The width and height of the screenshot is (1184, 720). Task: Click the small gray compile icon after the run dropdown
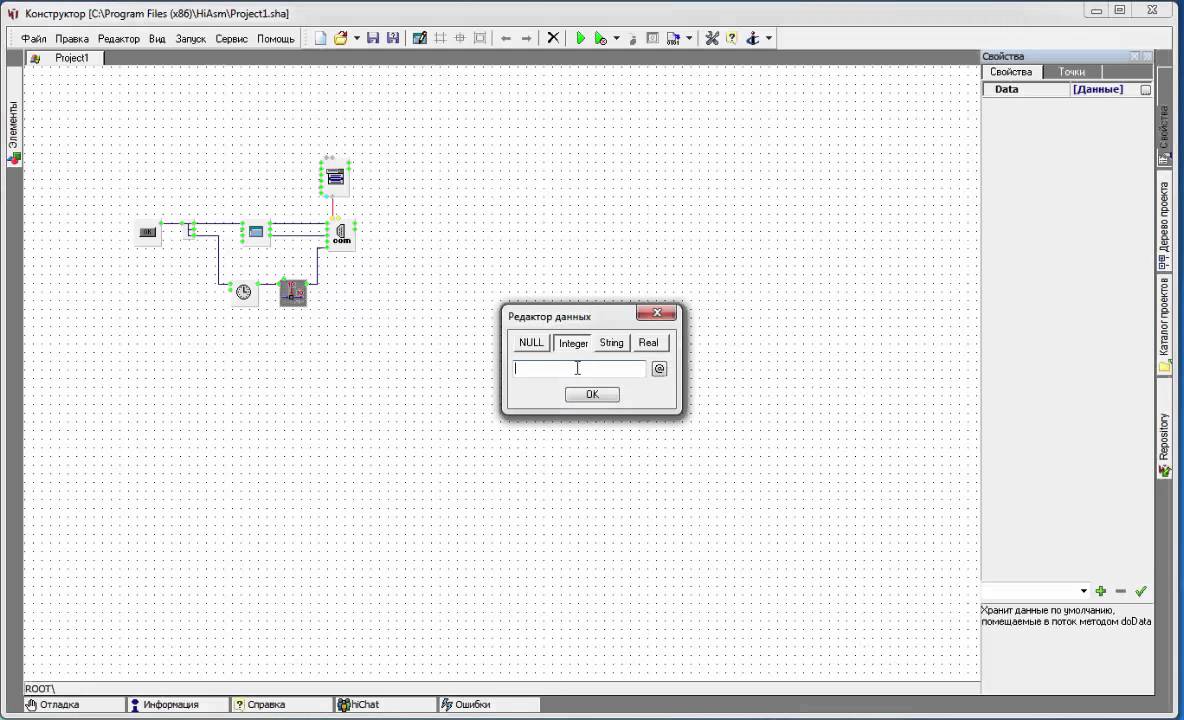pos(633,39)
